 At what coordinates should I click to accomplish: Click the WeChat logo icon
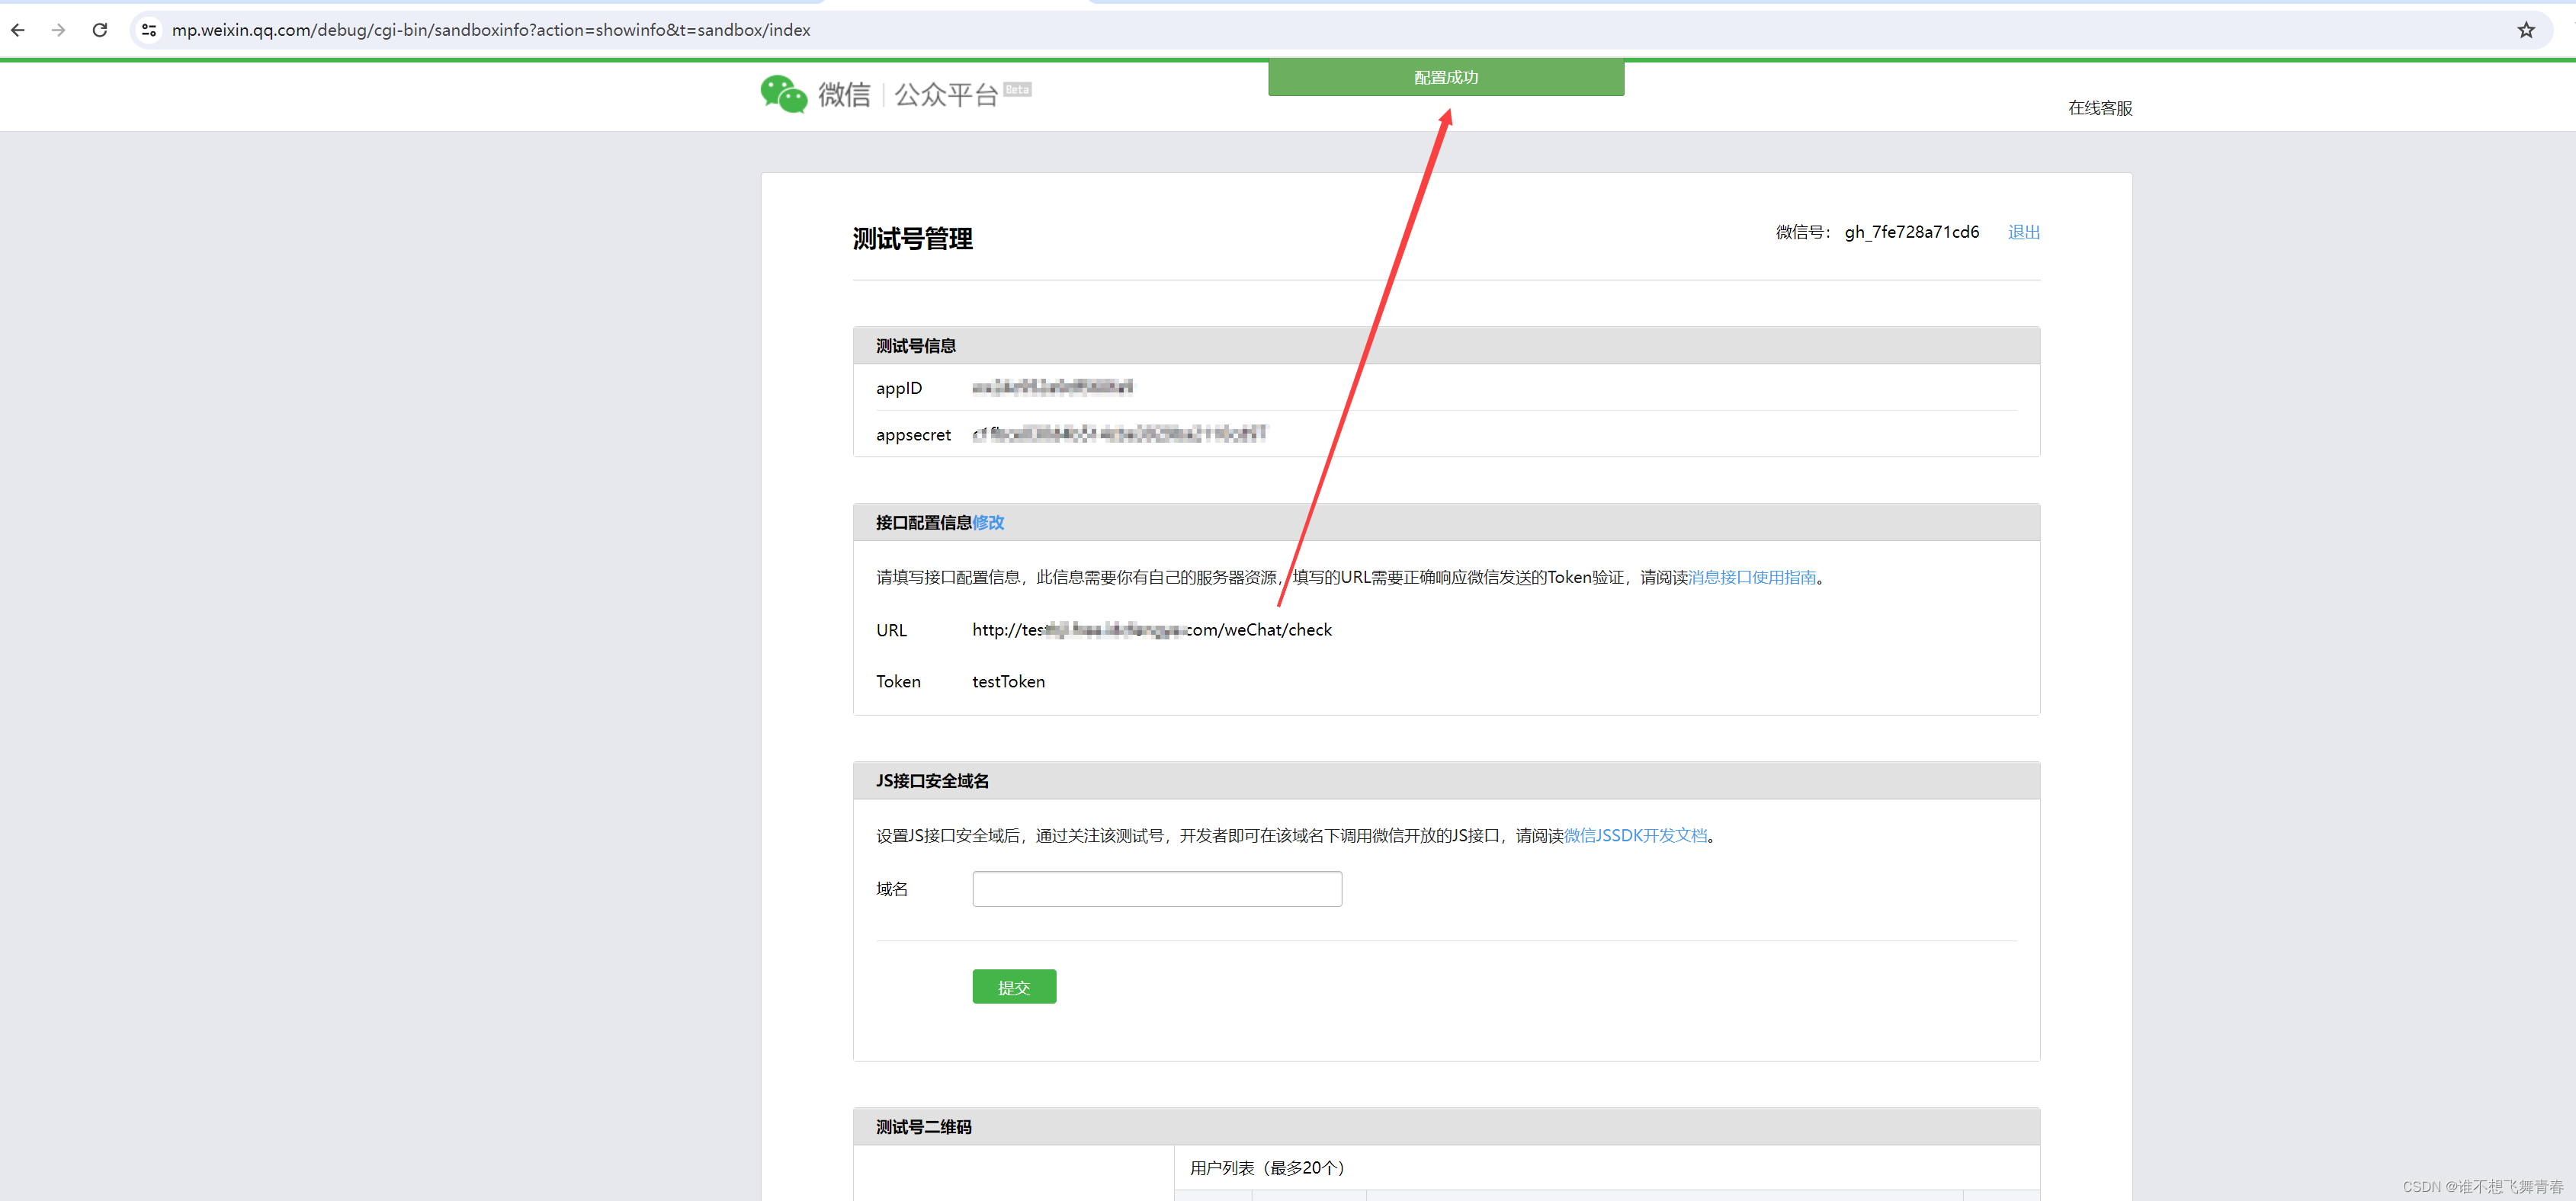point(783,94)
